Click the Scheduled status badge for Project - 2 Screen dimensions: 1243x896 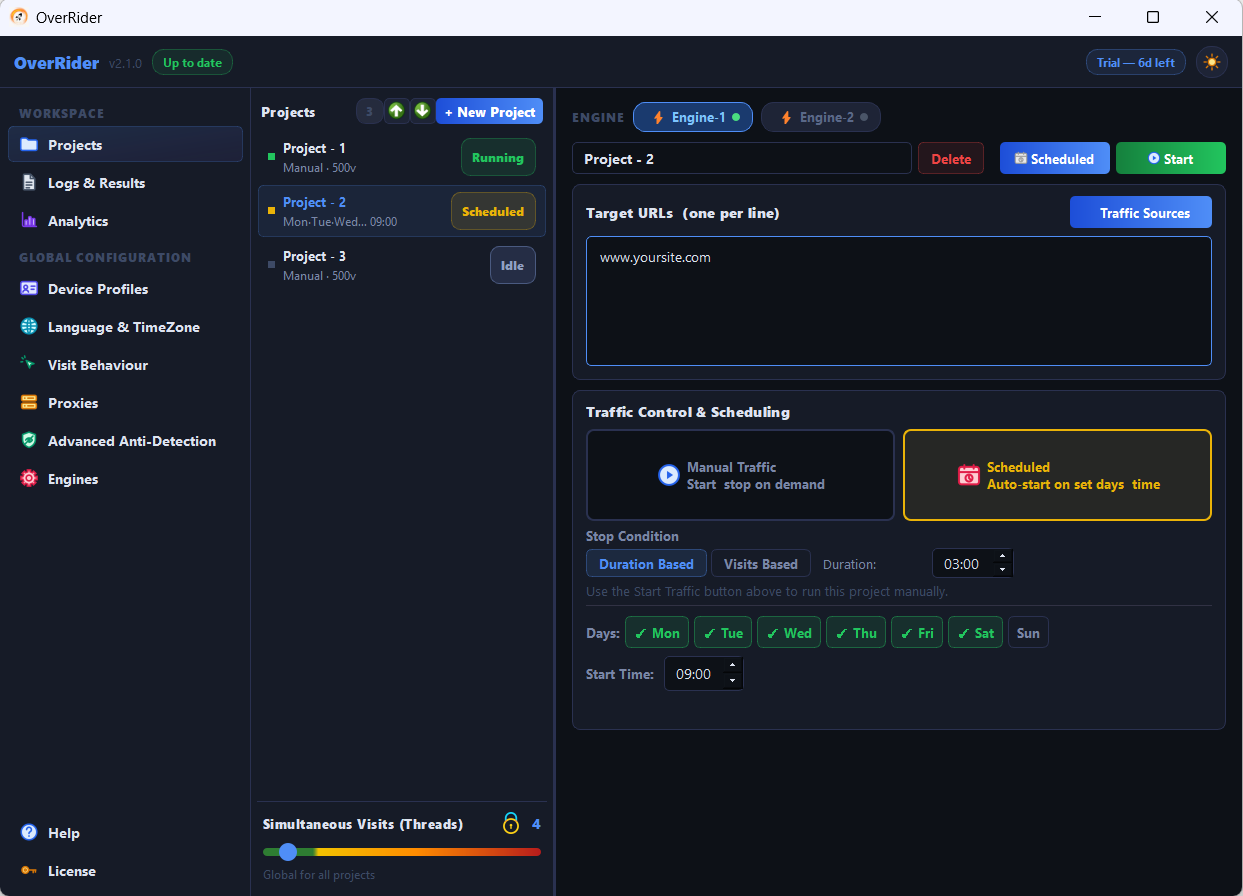(493, 211)
